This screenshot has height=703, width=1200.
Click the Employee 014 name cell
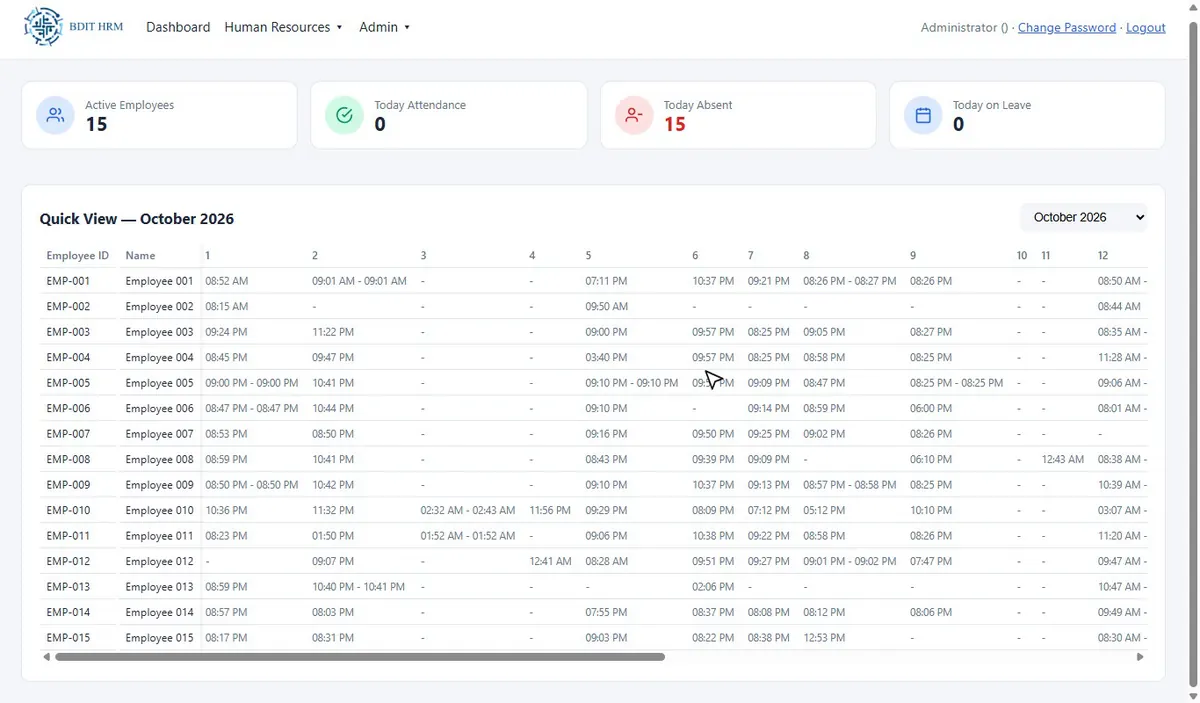click(160, 613)
